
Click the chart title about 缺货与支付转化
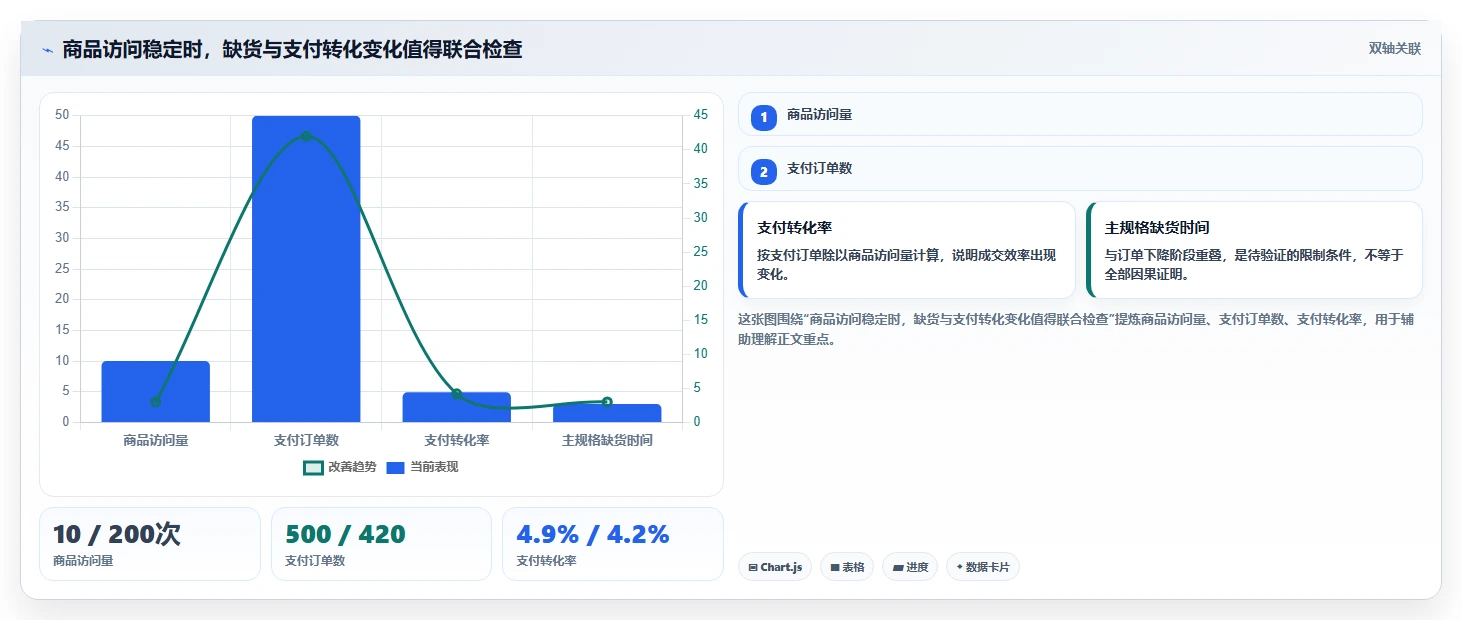(x=292, y=49)
